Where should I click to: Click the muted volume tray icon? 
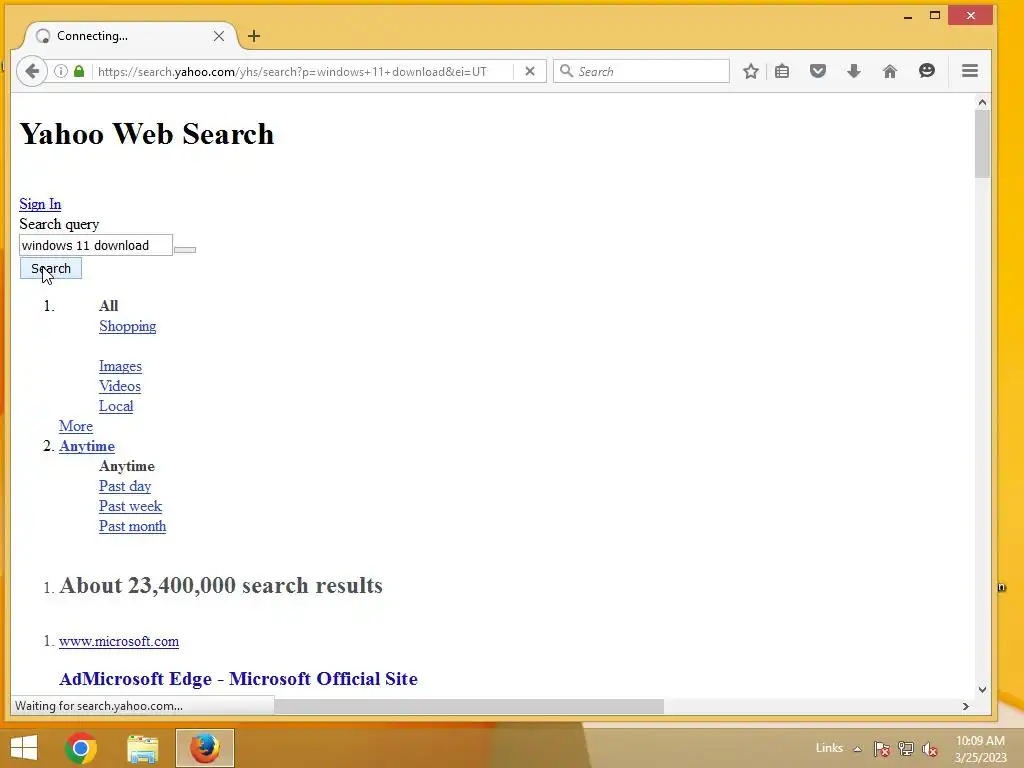(929, 749)
